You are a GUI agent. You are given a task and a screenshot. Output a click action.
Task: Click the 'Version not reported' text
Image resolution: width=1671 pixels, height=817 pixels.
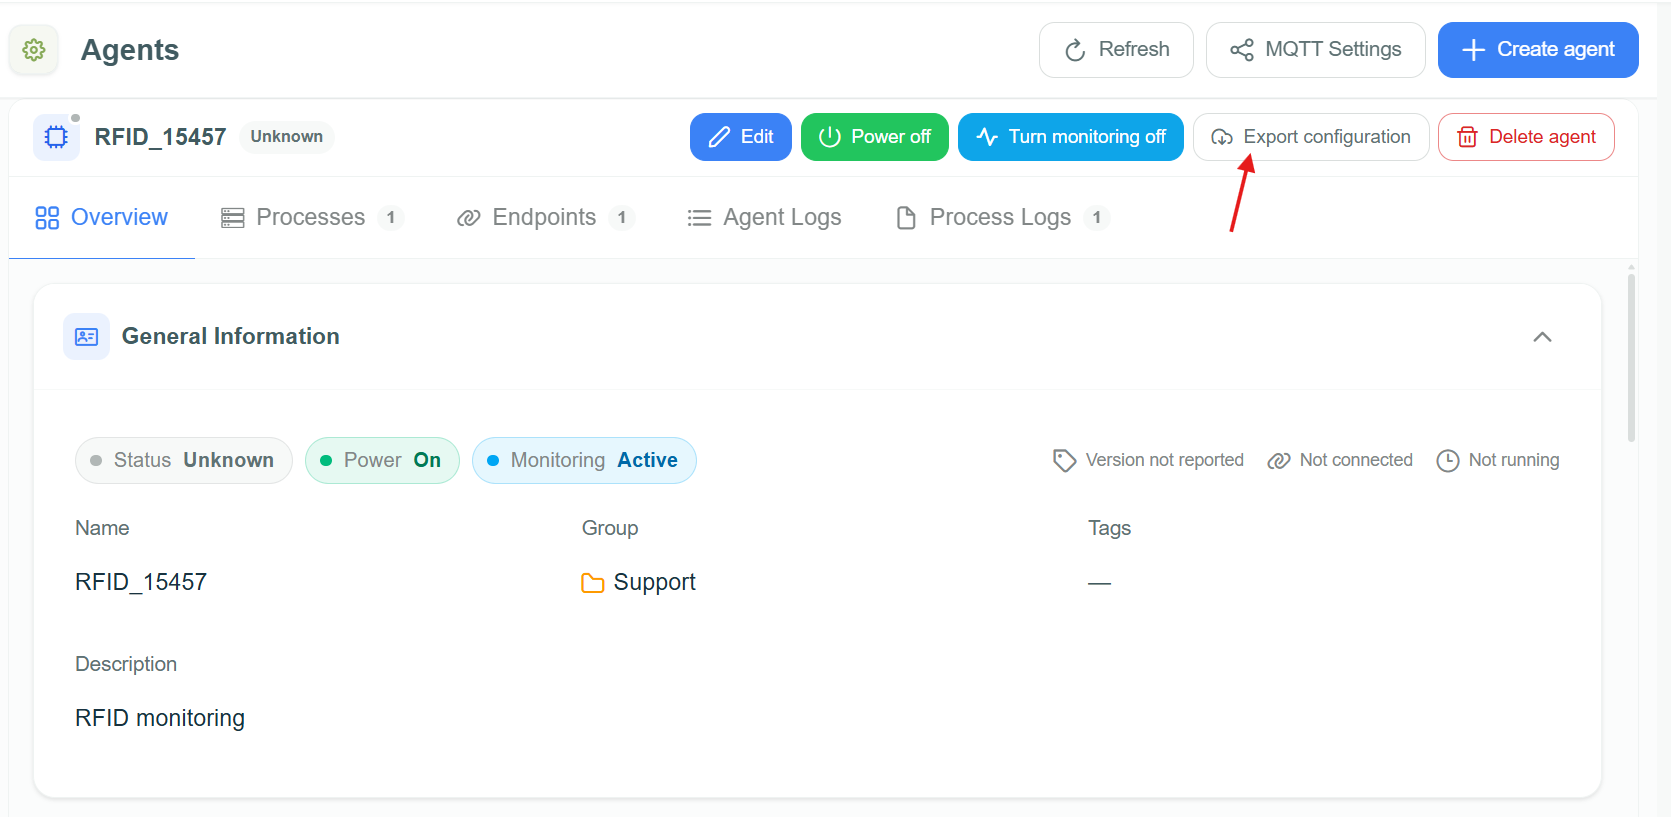(x=1165, y=460)
